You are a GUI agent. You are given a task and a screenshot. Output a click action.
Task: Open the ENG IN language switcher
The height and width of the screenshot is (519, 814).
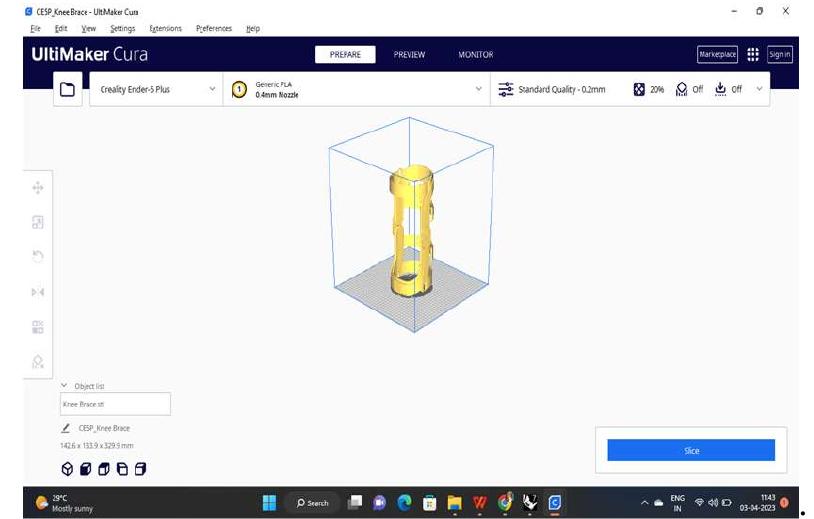[x=677, y=503]
